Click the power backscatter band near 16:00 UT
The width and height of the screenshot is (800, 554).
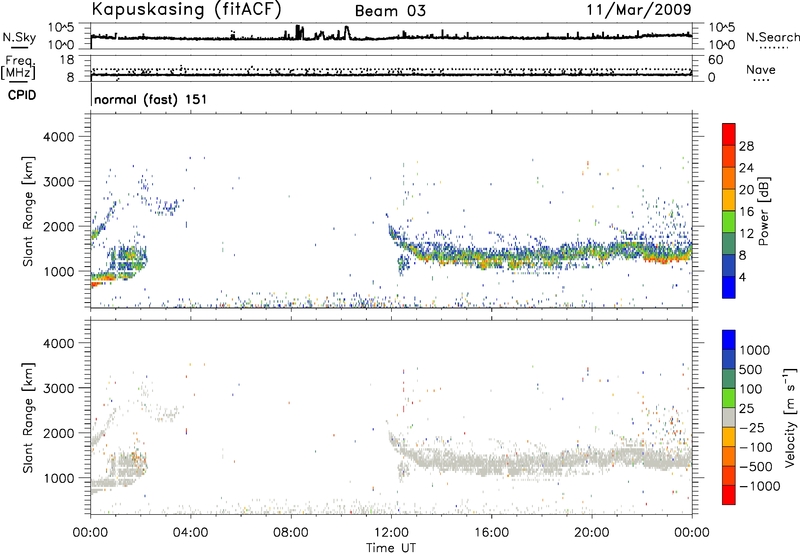tap(491, 258)
